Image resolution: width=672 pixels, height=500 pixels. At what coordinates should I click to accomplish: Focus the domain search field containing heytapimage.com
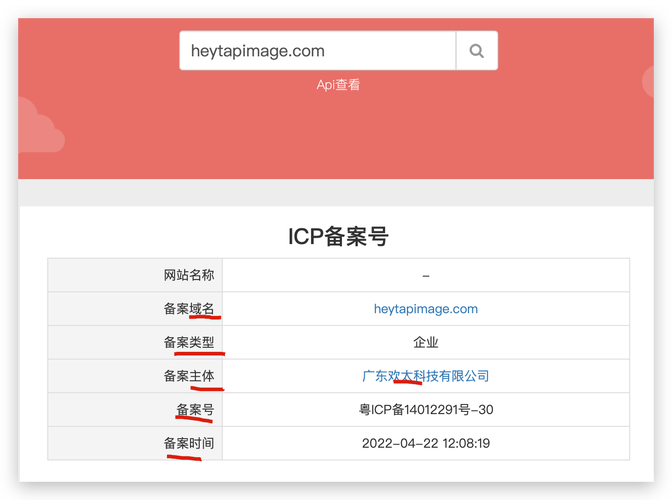(x=317, y=51)
